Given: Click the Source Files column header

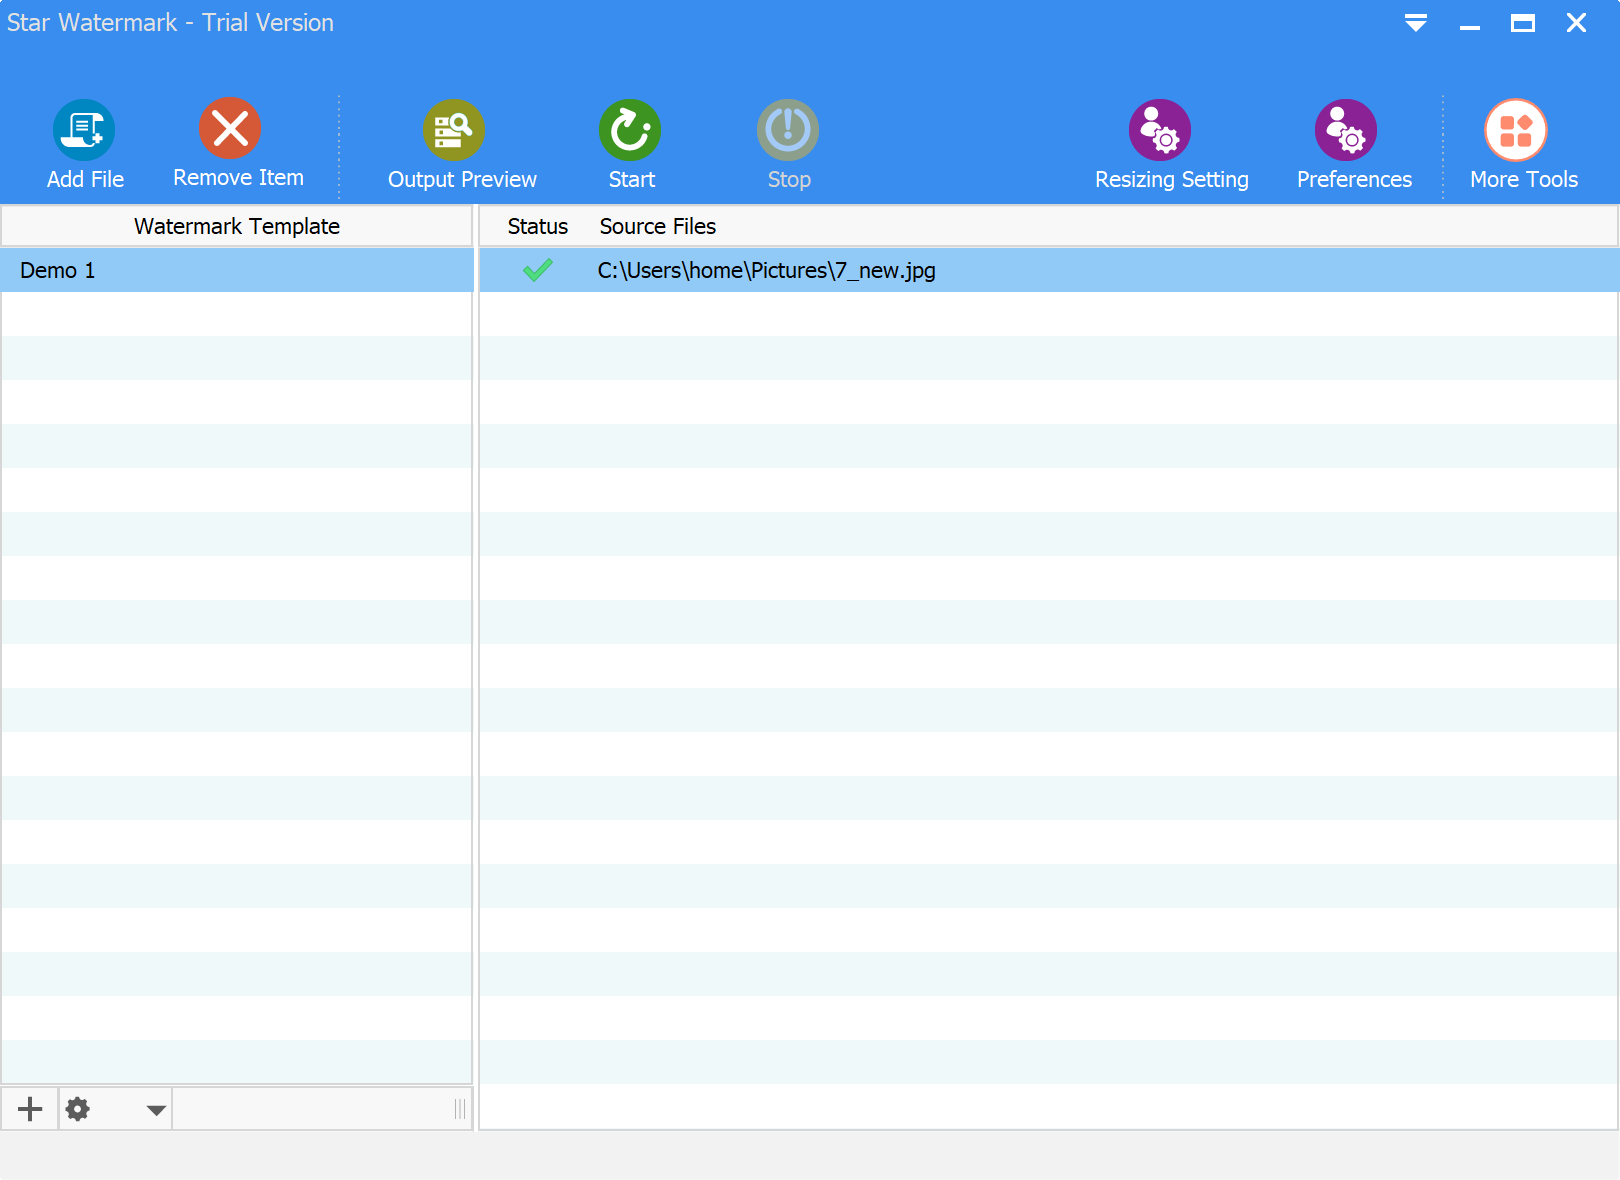Looking at the screenshot, I should click(x=657, y=227).
